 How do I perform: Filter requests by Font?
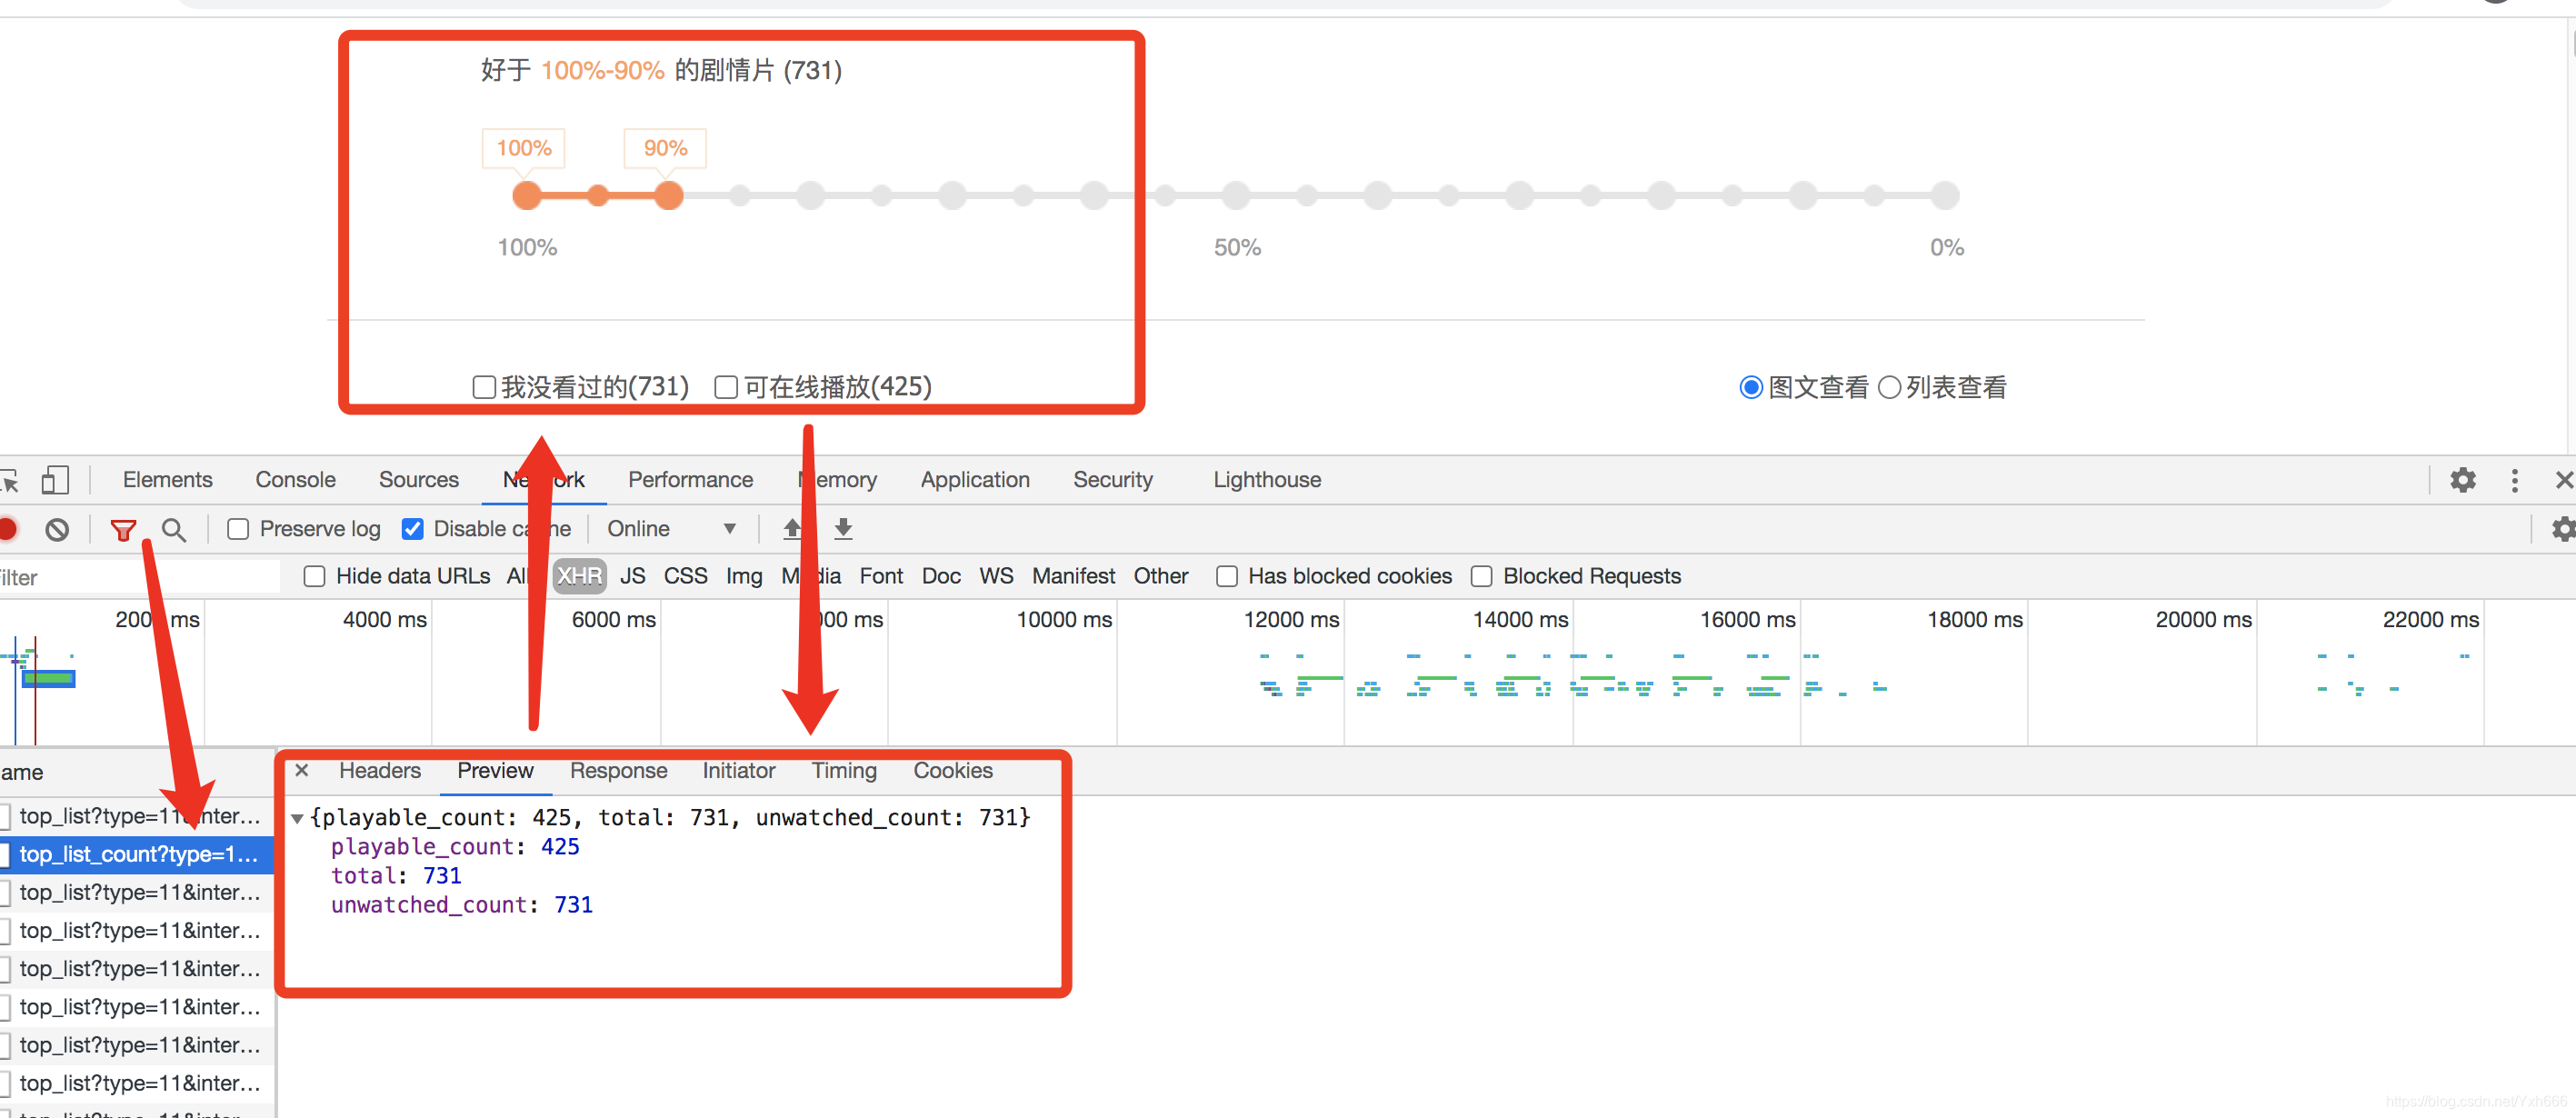click(880, 576)
